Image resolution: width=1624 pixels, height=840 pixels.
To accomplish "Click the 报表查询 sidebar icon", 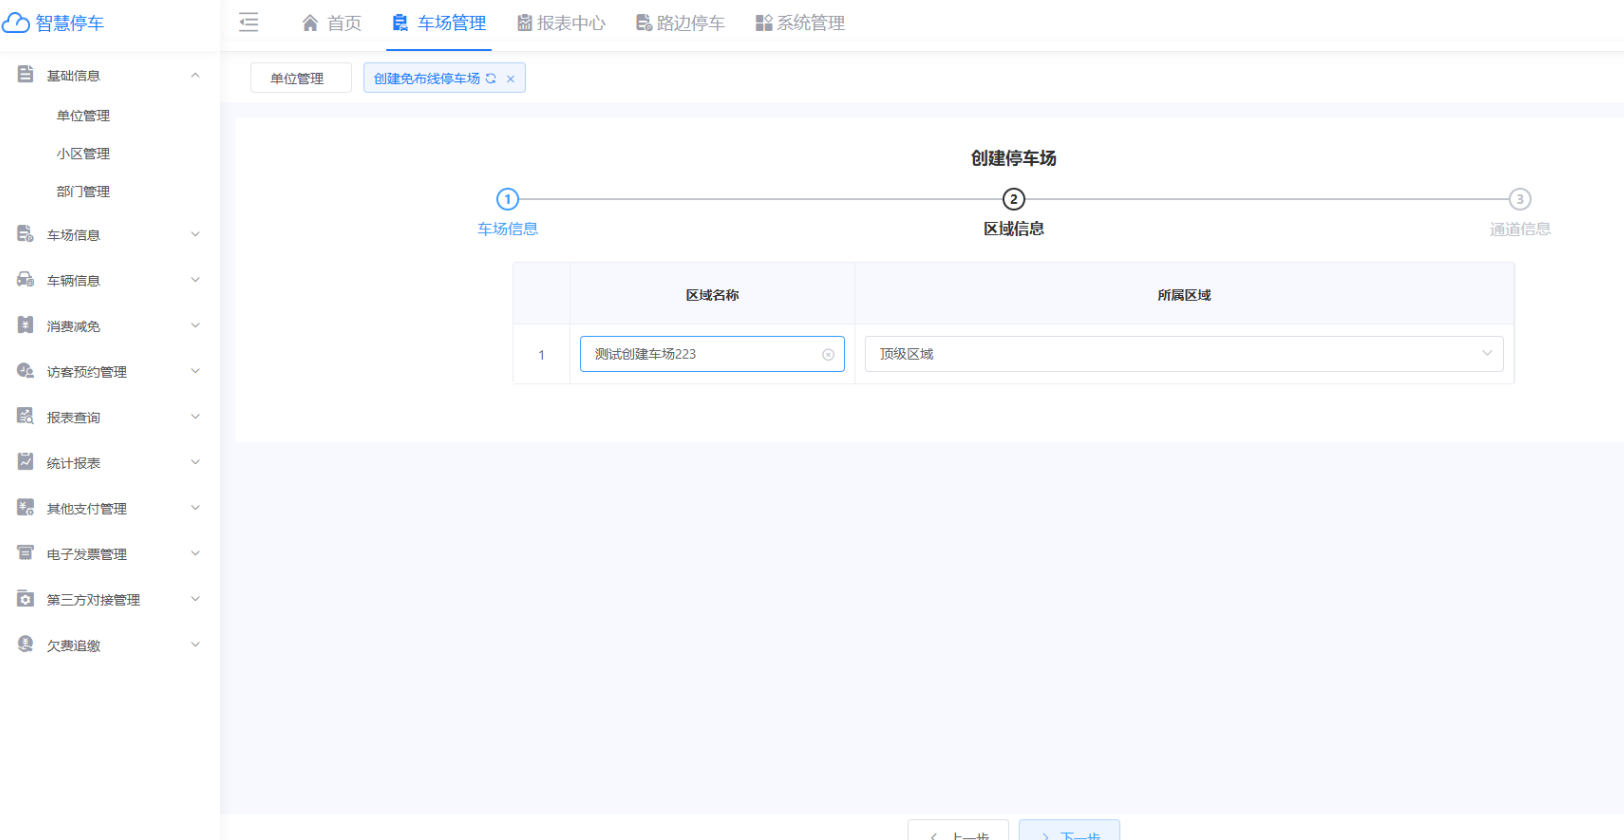I will point(25,416).
